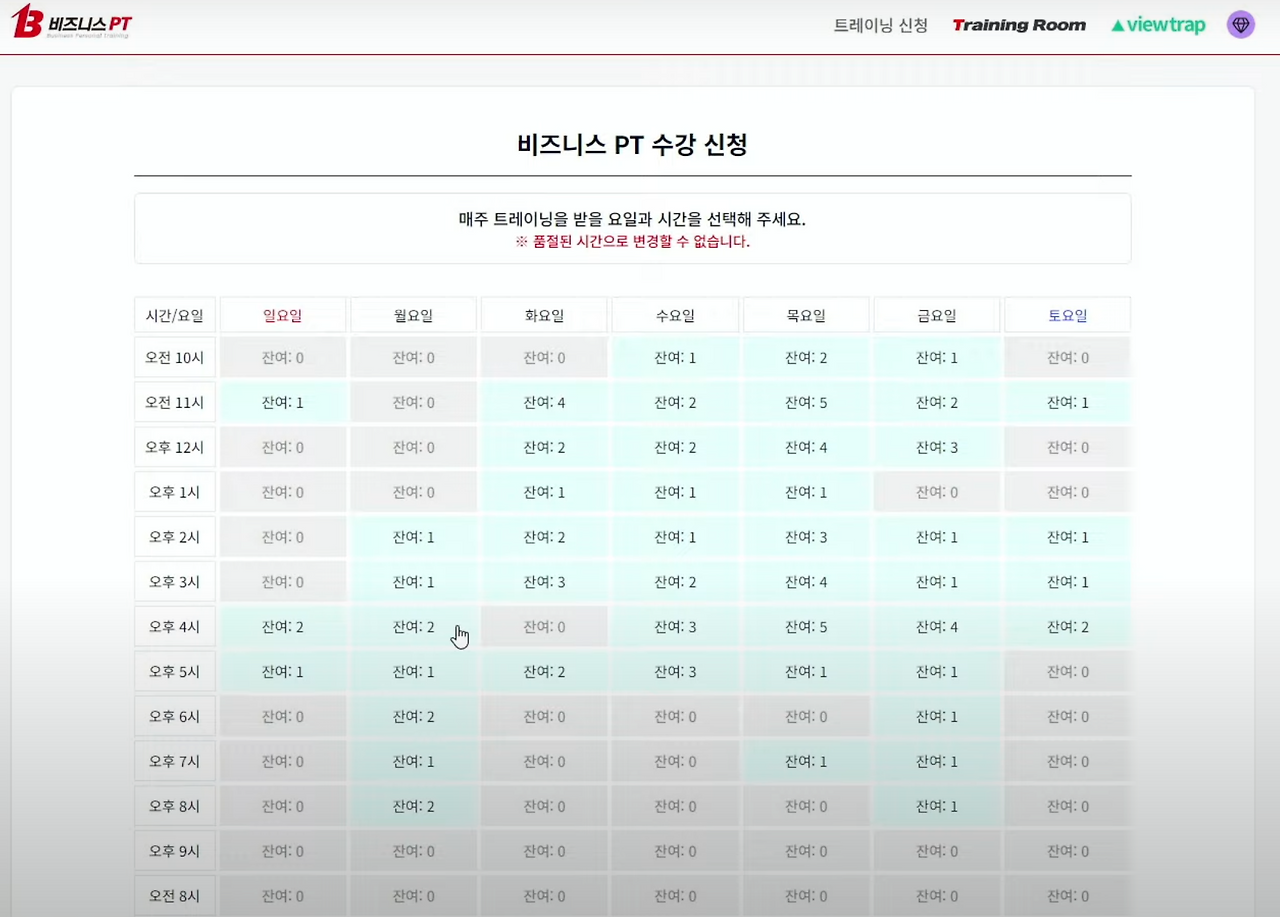The width and height of the screenshot is (1280, 917).
Task: Pick 목요일 오후 2시 slot
Action: [x=806, y=538]
